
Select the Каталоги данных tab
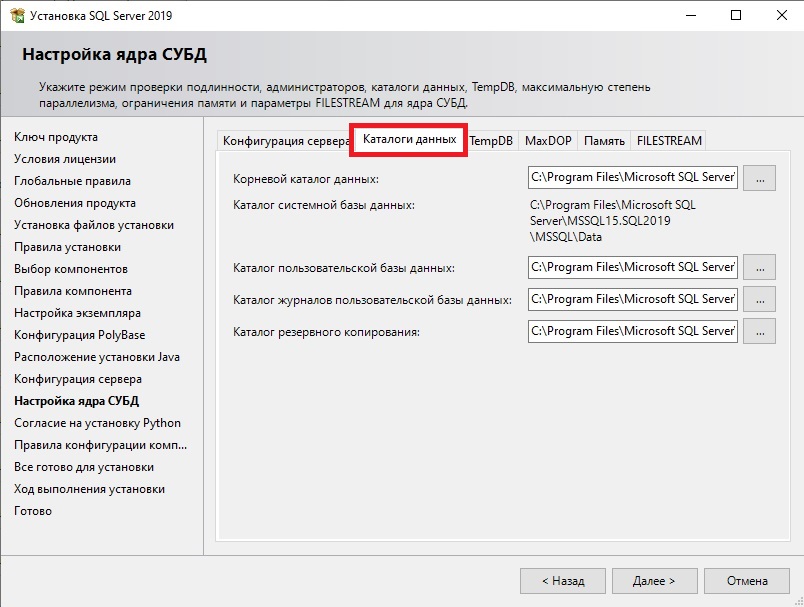409,139
